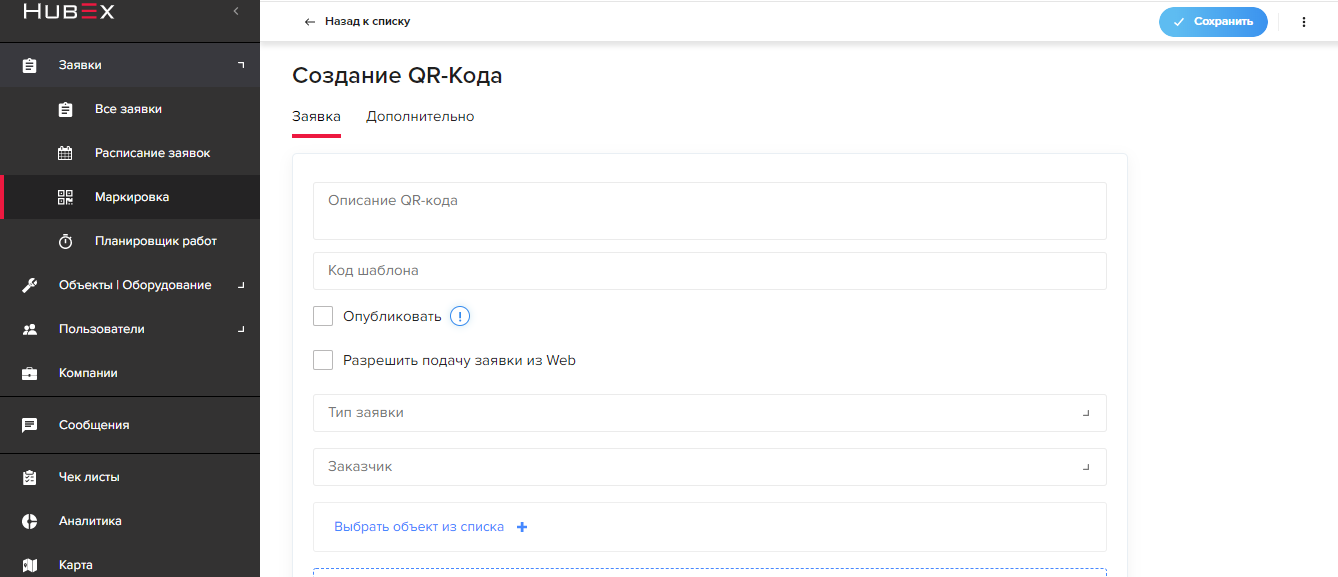Click the briefcase icon for Компании
1338x577 pixels.
point(30,373)
